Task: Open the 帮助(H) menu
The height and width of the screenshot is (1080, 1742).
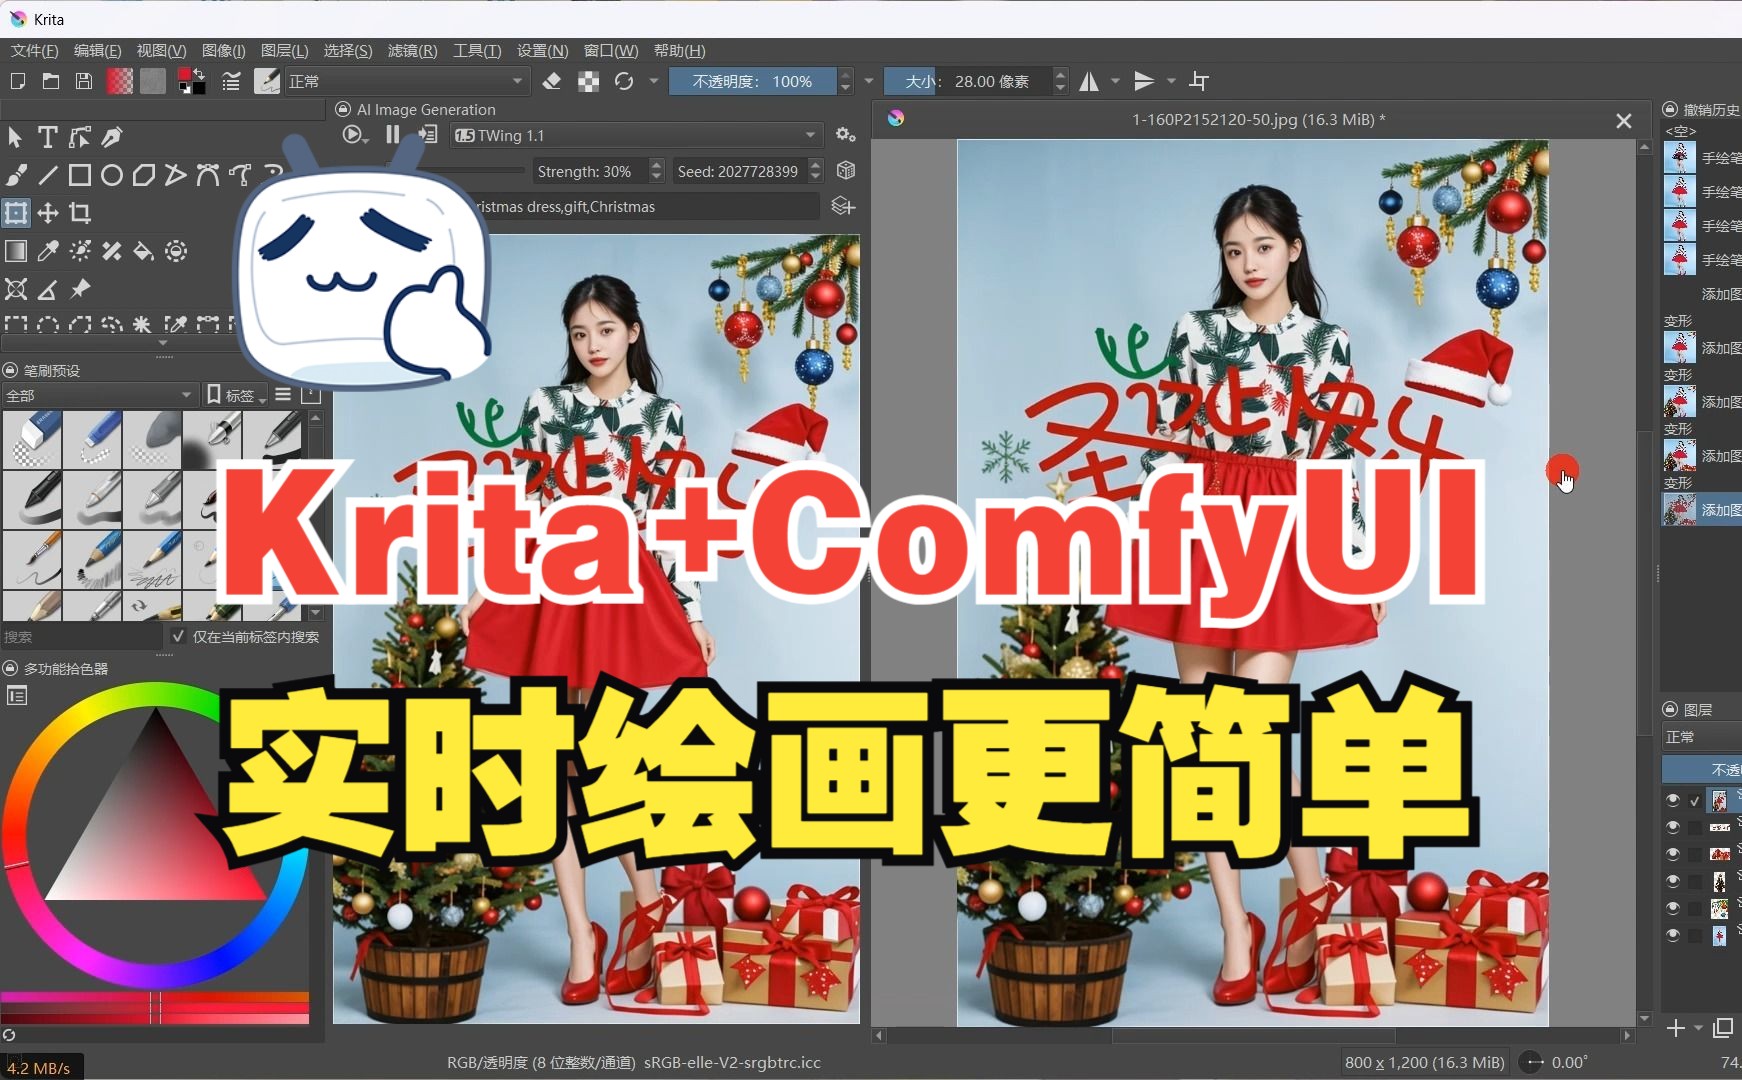Action: 680,51
